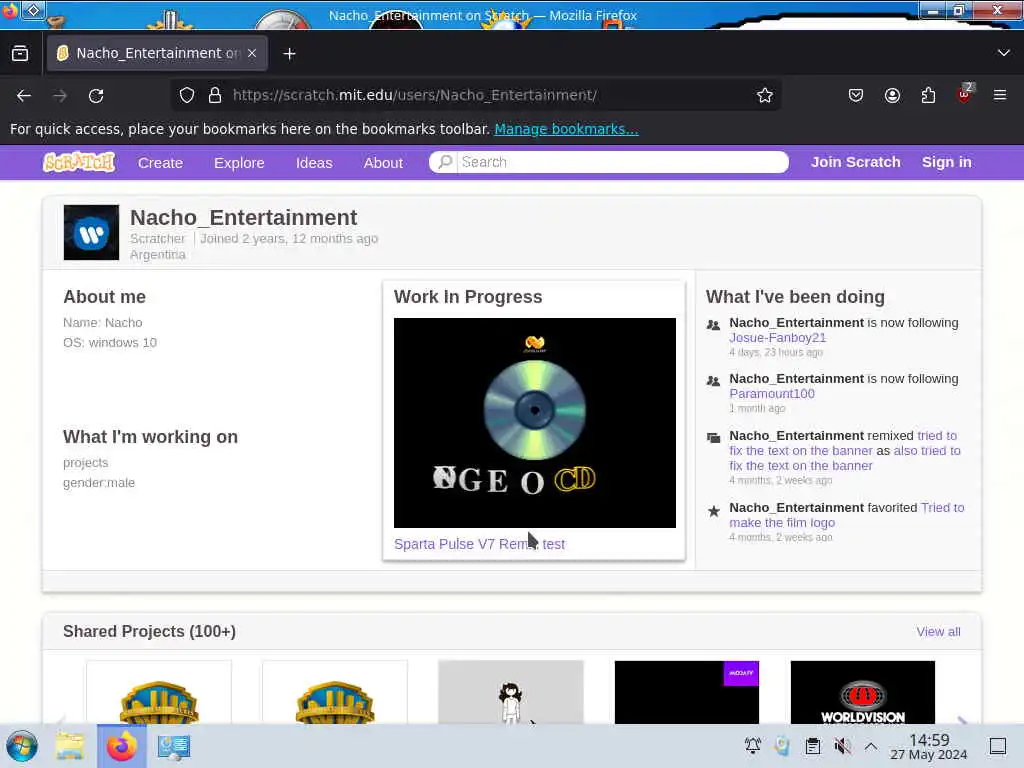Open the Sparta Pulse V7 Remix test link
Screen dimensions: 1024x768
click(x=479, y=544)
